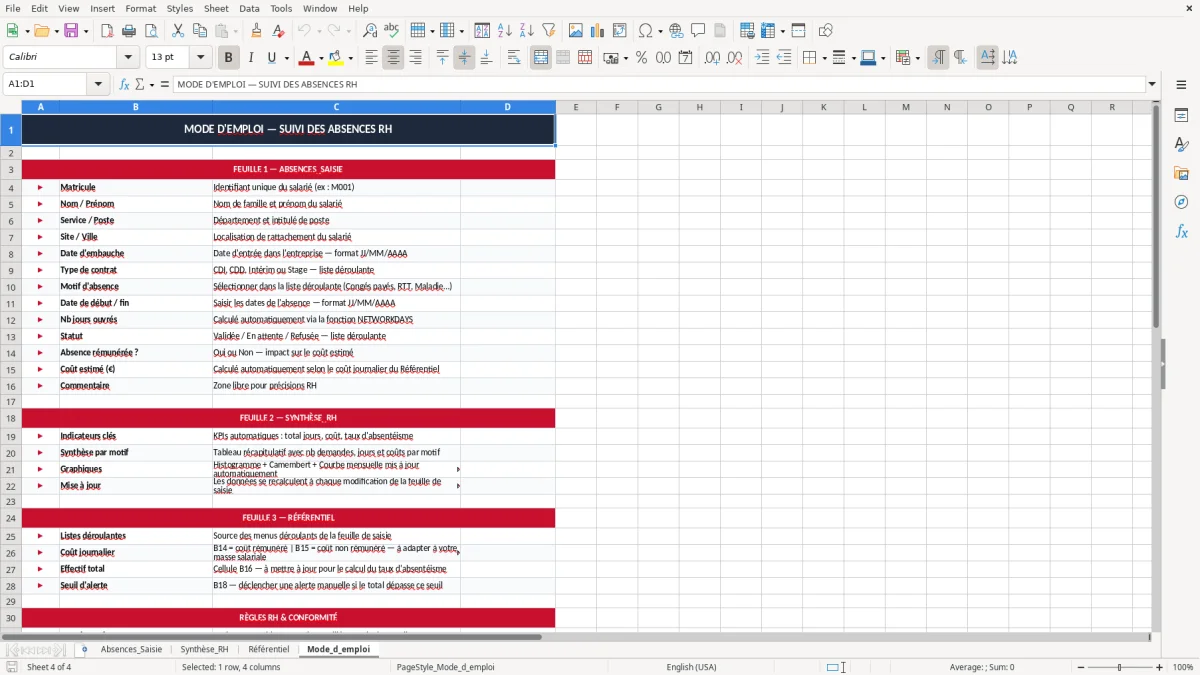Open the Data menu
1200x675 pixels.
tap(249, 8)
